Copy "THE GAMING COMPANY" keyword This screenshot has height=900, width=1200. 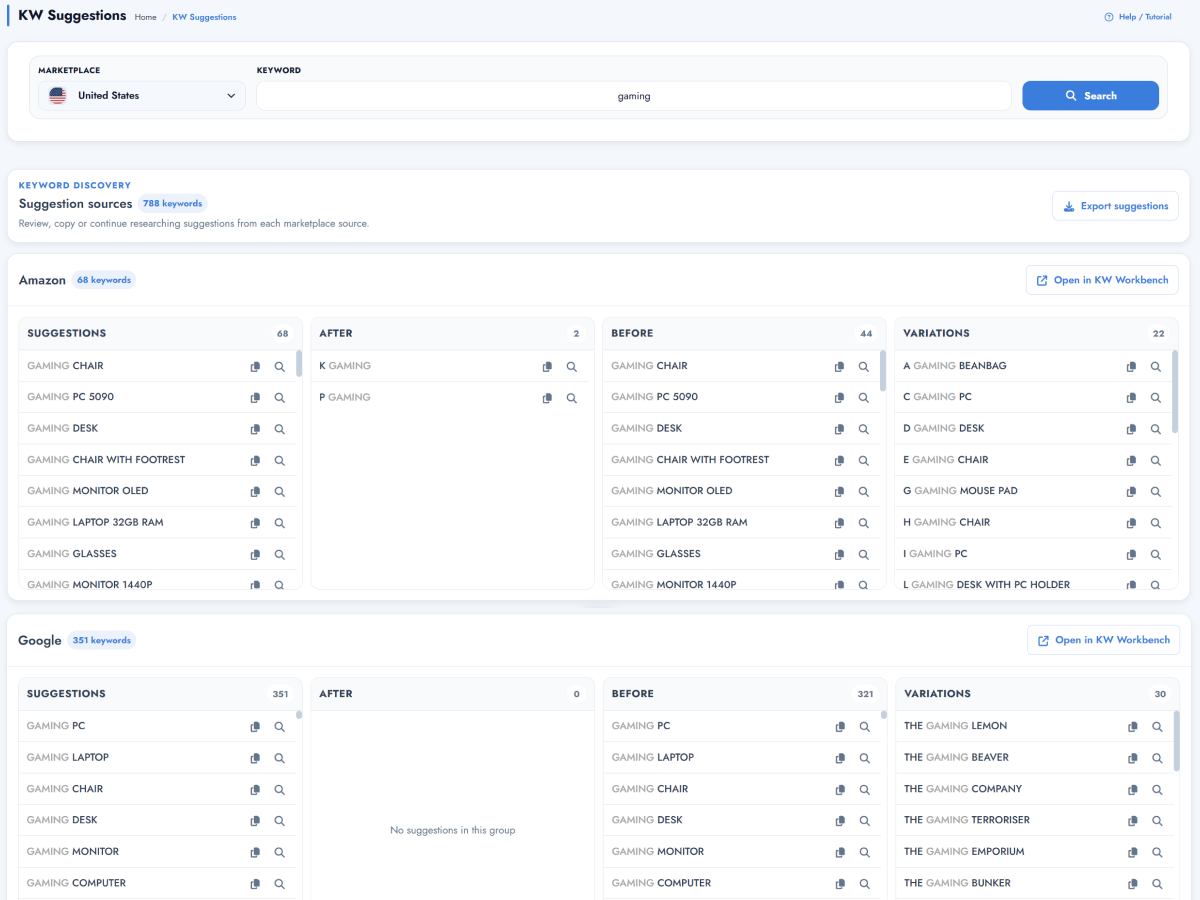click(1132, 790)
